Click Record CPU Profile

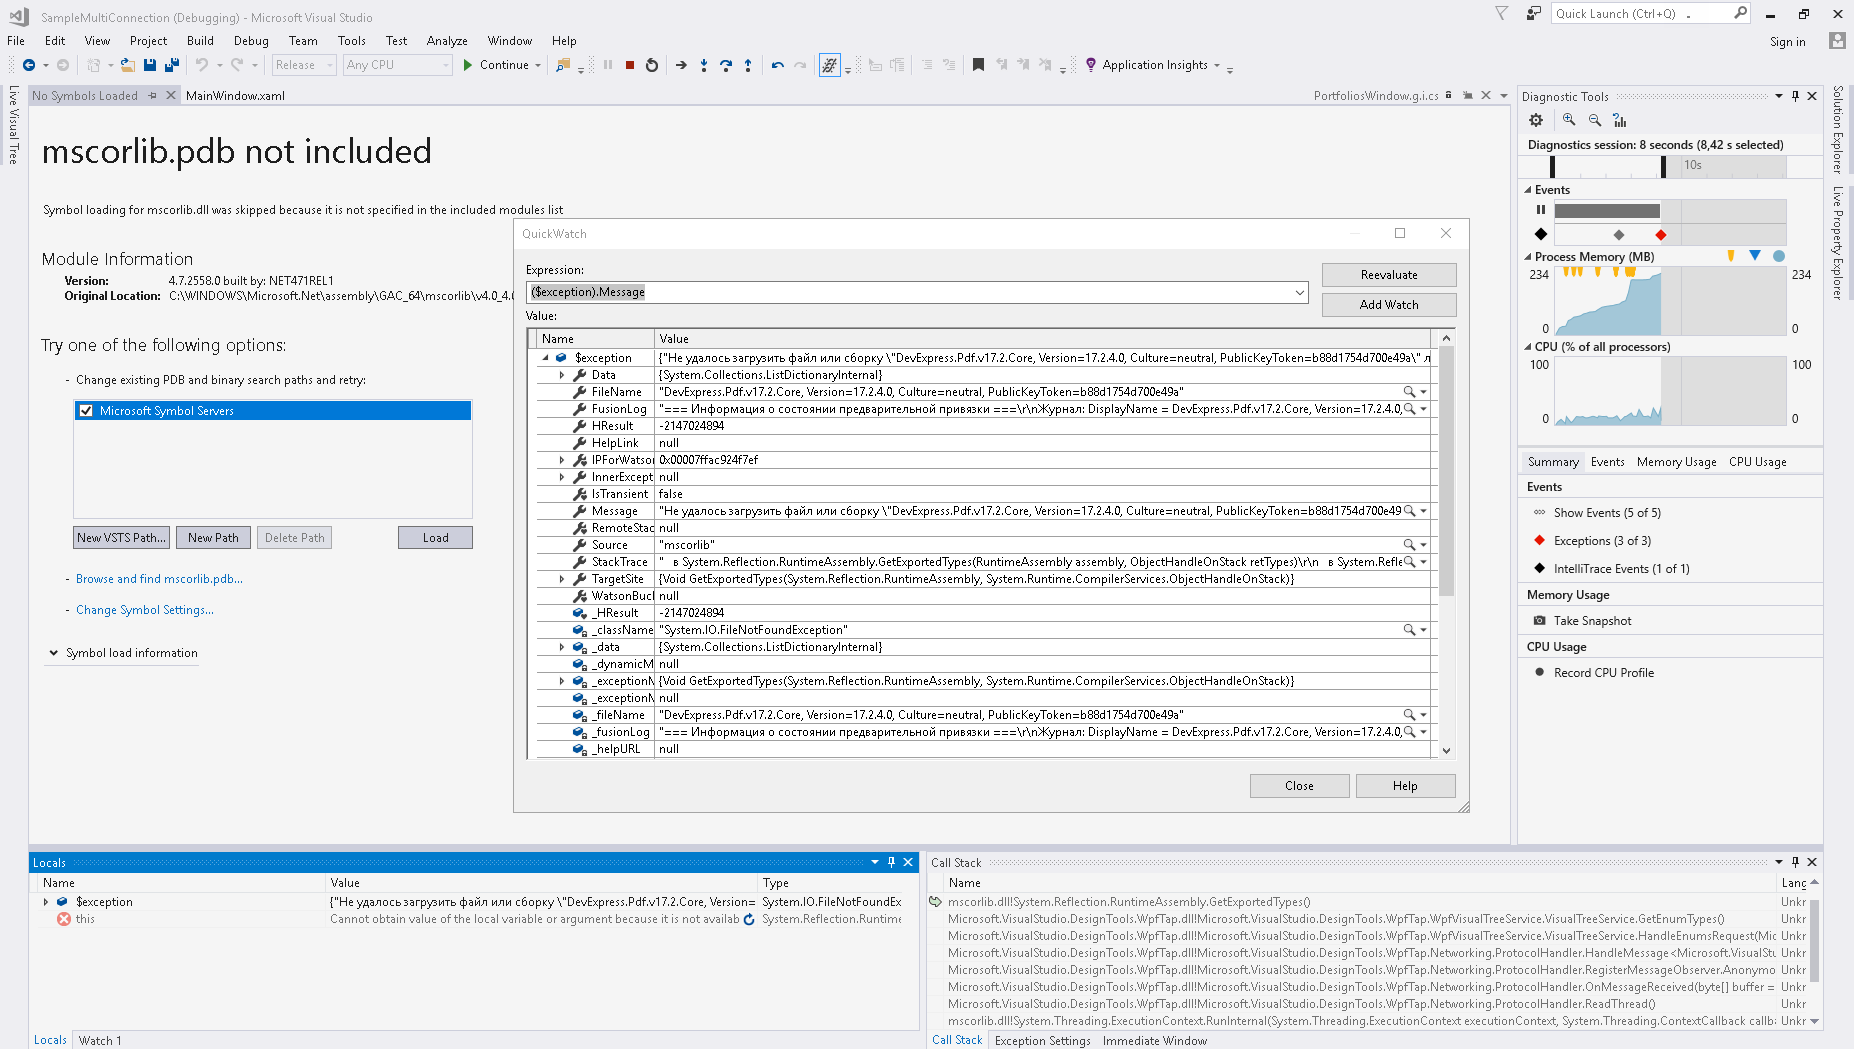(x=1603, y=673)
